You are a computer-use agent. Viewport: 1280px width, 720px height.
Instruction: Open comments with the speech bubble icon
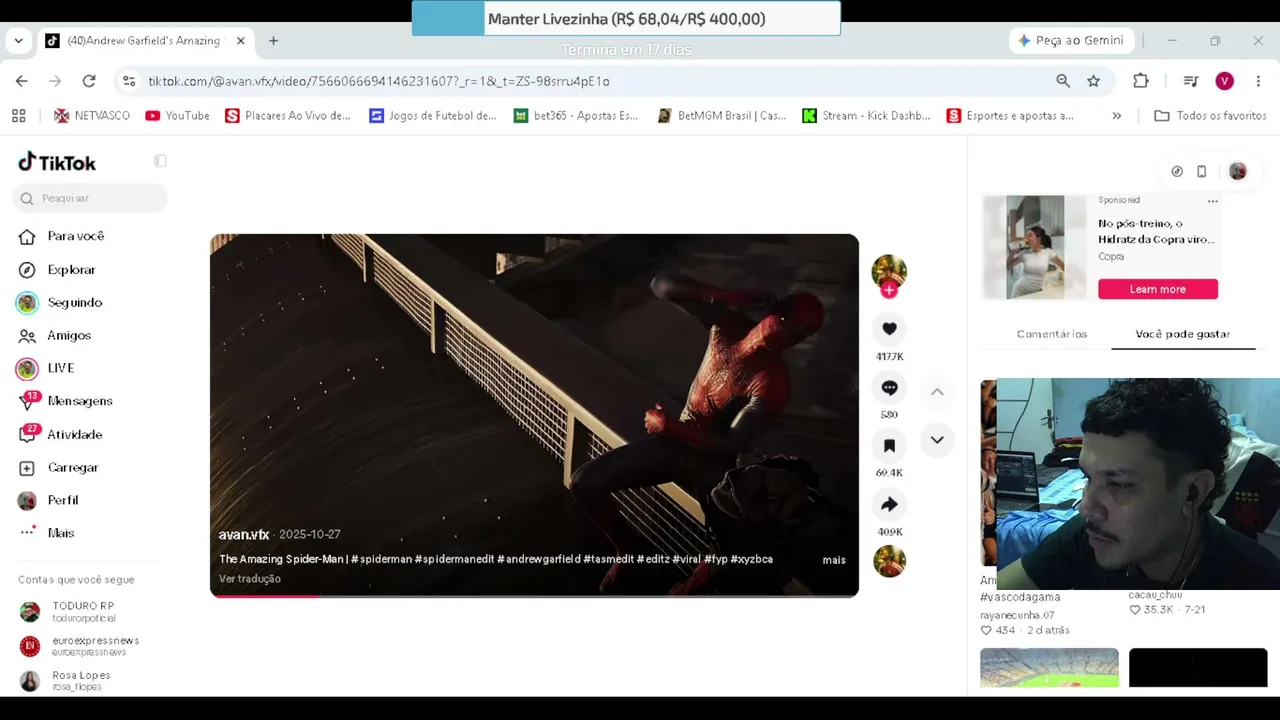coord(889,388)
